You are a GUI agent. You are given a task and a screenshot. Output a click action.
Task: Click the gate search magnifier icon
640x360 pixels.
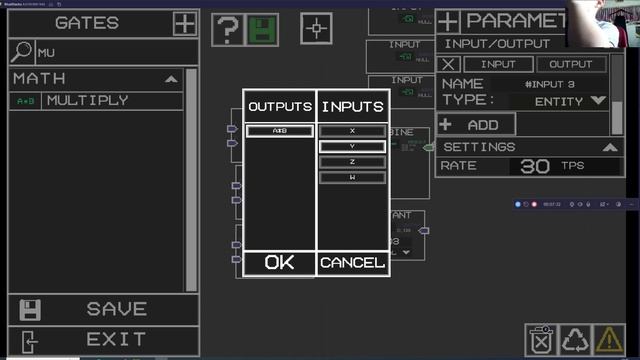click(21, 52)
